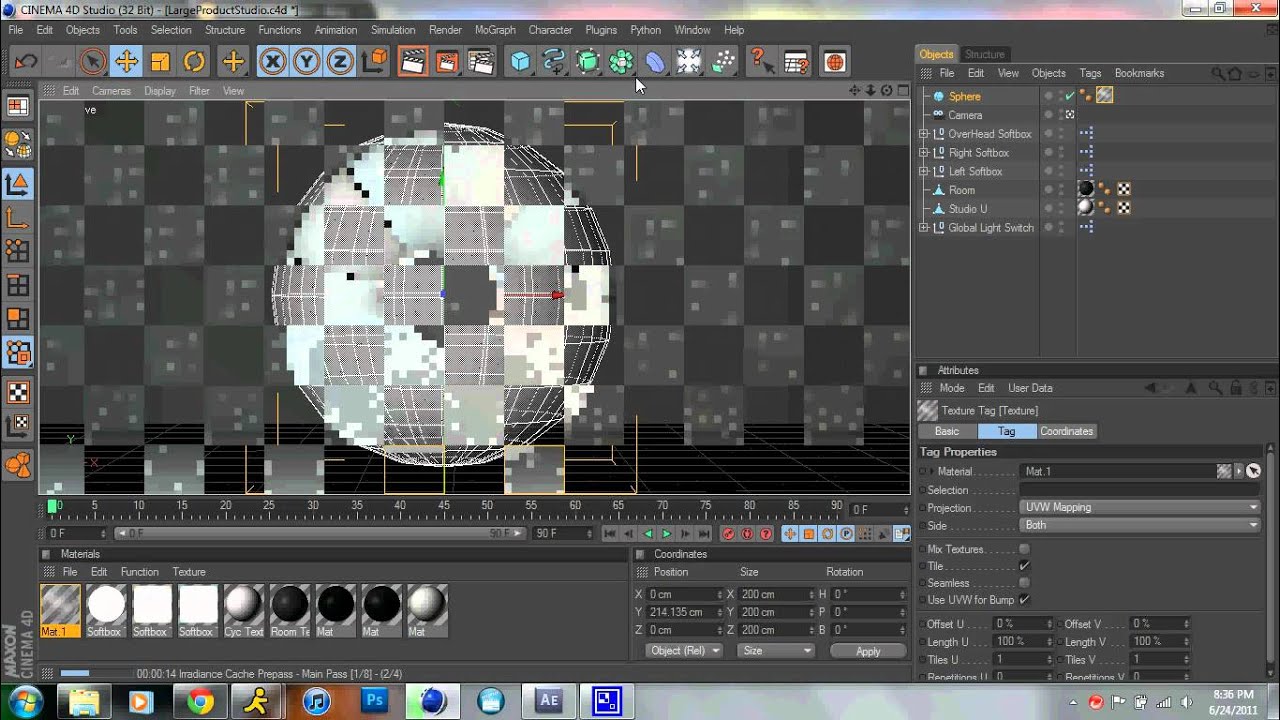Toggle X axis lock
This screenshot has width=1280, height=720.
(272, 62)
